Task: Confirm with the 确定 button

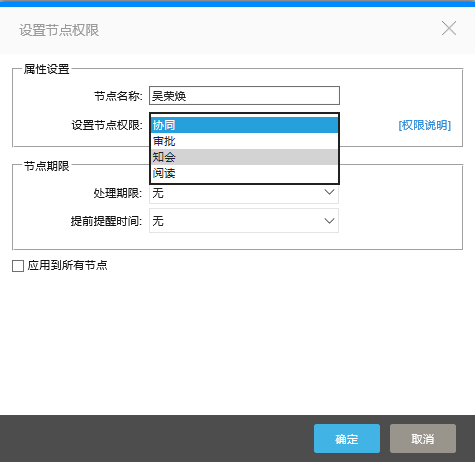Action: pyautogui.click(x=347, y=438)
